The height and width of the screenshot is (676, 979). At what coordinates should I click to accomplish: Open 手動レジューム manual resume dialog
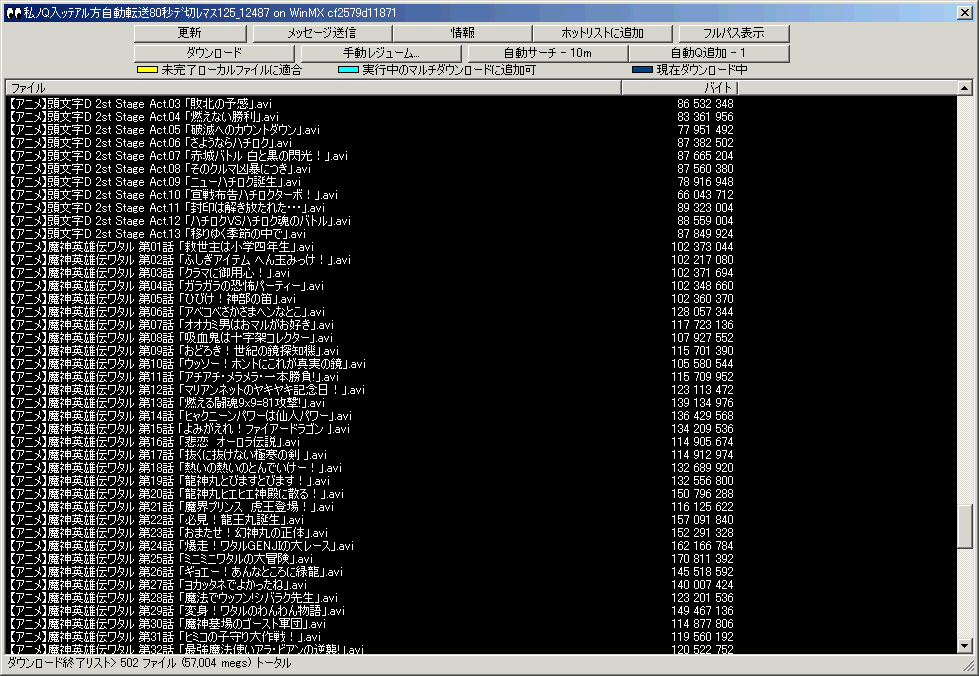381,52
